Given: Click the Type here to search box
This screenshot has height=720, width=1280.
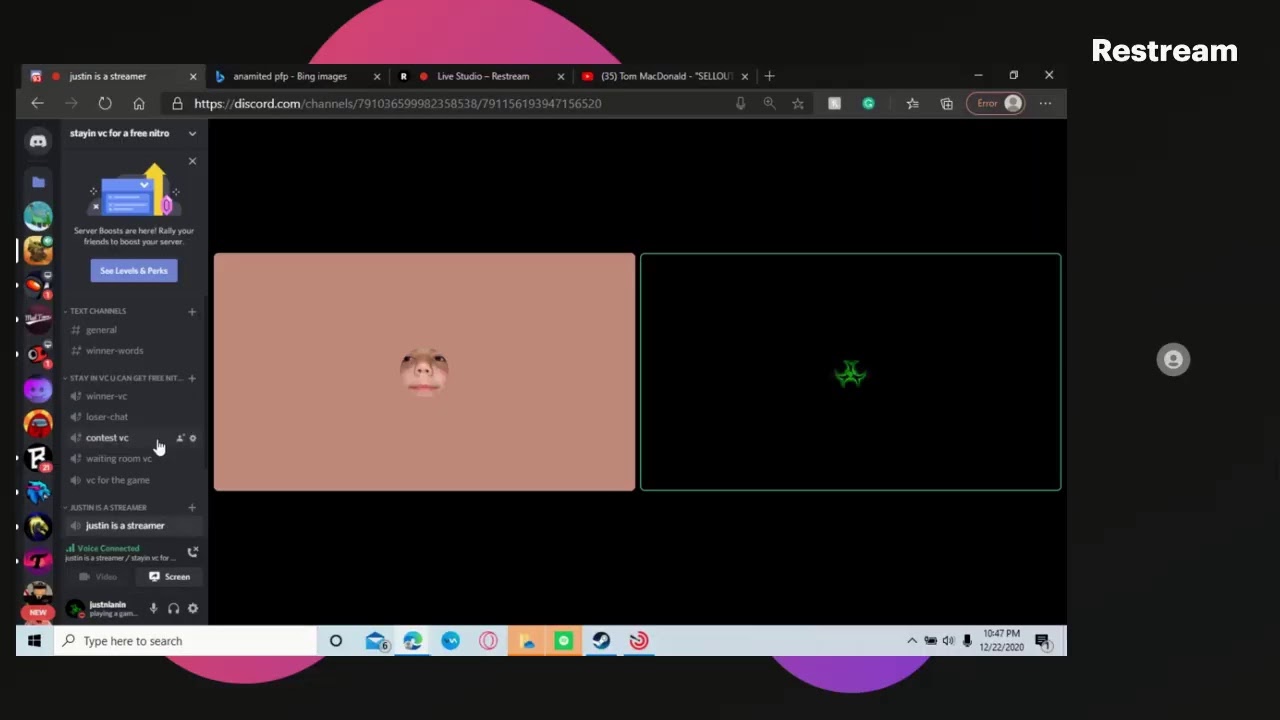Looking at the screenshot, I should click(x=185, y=641).
